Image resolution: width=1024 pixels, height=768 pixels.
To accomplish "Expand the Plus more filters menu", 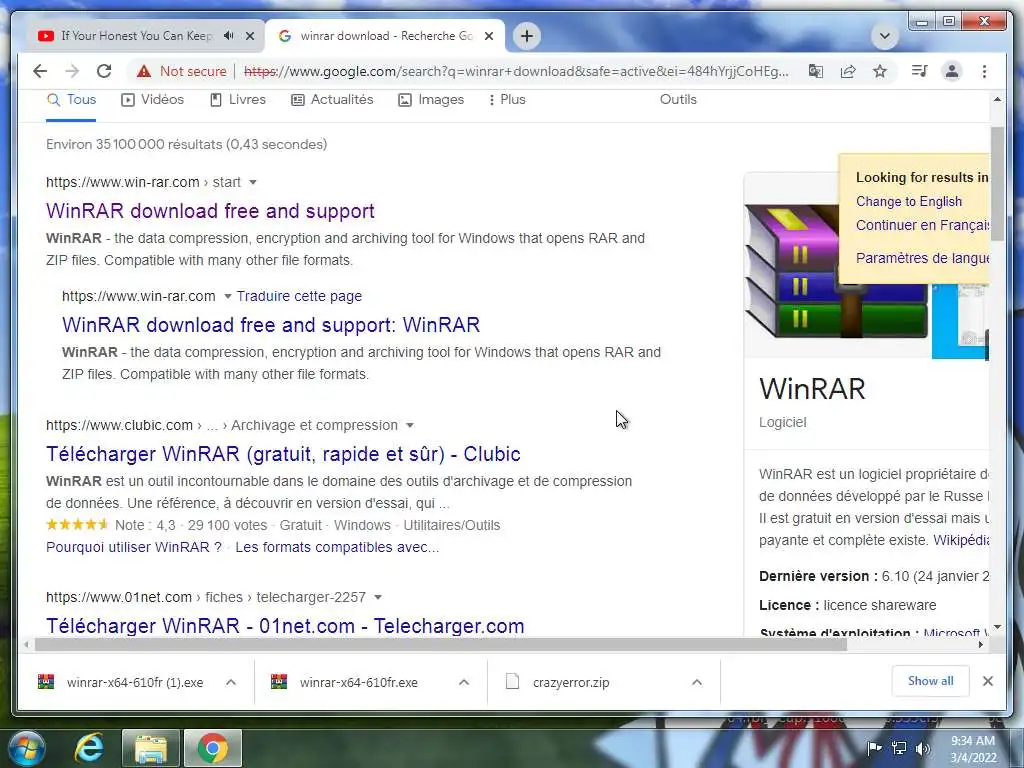I will 507,100.
